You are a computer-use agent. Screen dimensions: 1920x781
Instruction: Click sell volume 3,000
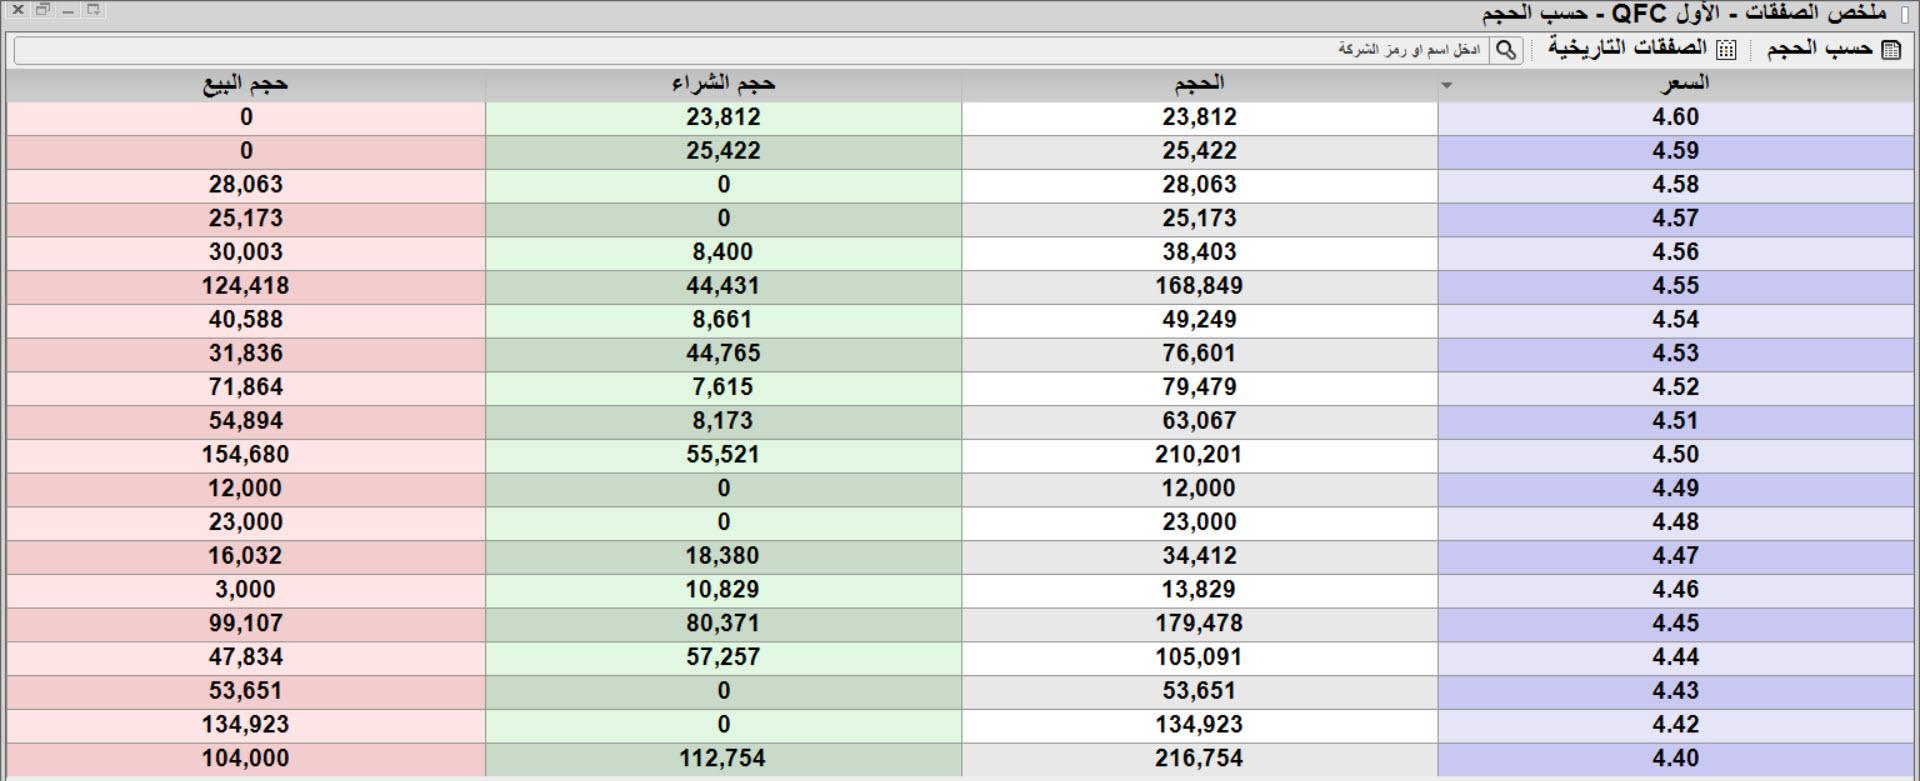point(246,590)
